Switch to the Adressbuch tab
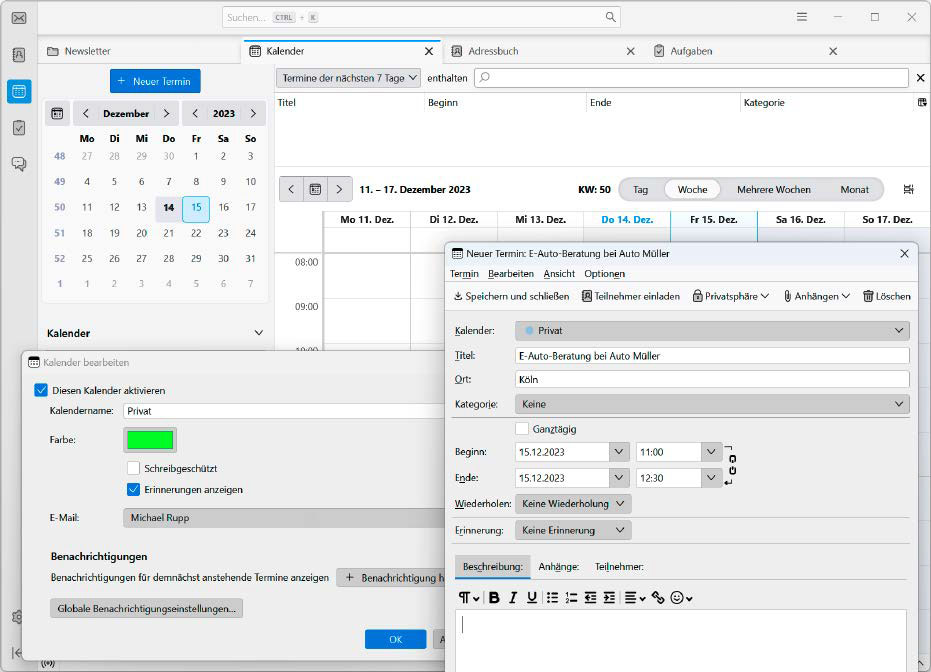This screenshot has width=931, height=672. (543, 52)
